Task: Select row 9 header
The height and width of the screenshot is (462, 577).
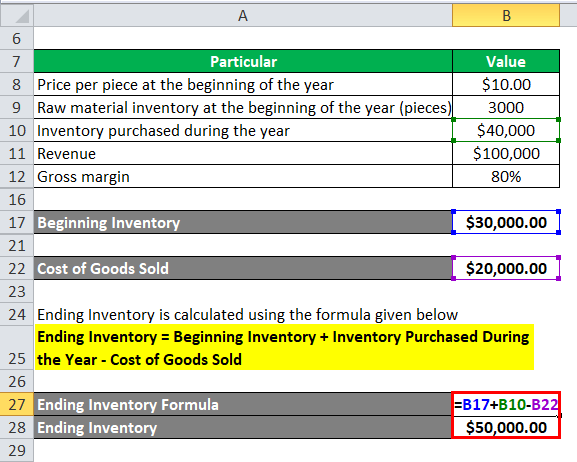Action: point(17,107)
